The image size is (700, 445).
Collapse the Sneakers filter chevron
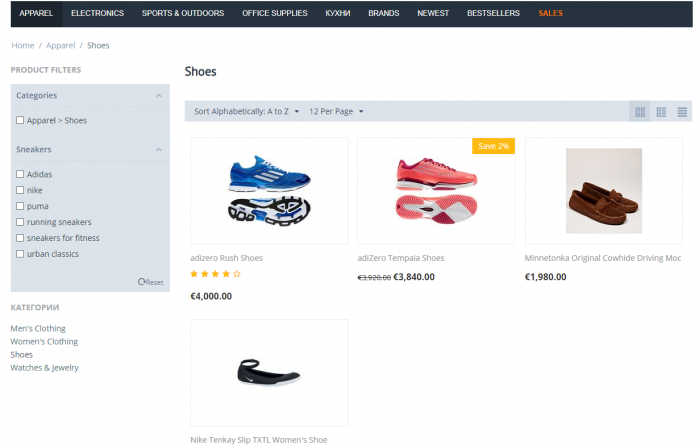pyautogui.click(x=158, y=150)
